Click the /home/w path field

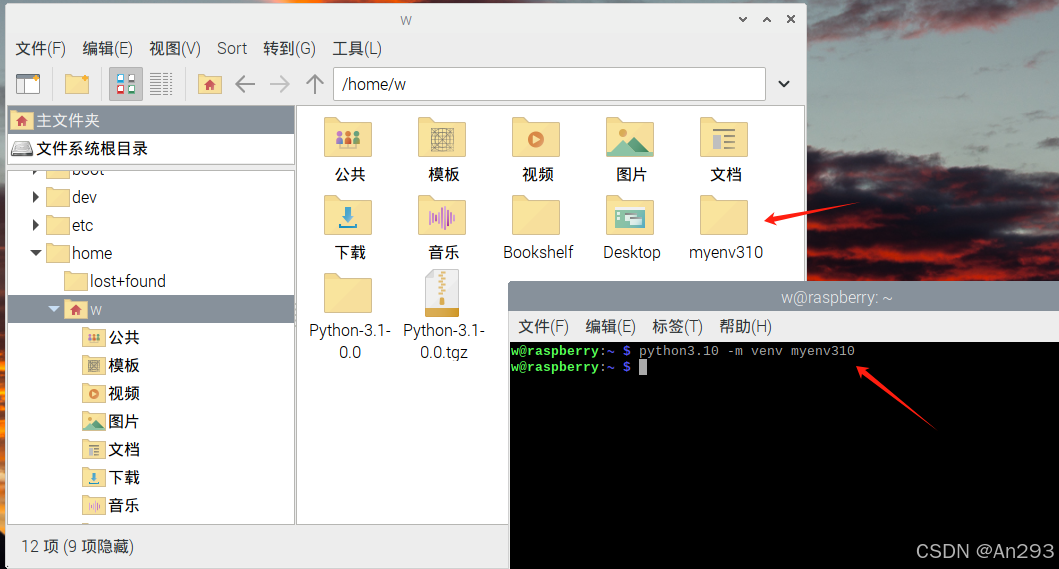pos(549,84)
